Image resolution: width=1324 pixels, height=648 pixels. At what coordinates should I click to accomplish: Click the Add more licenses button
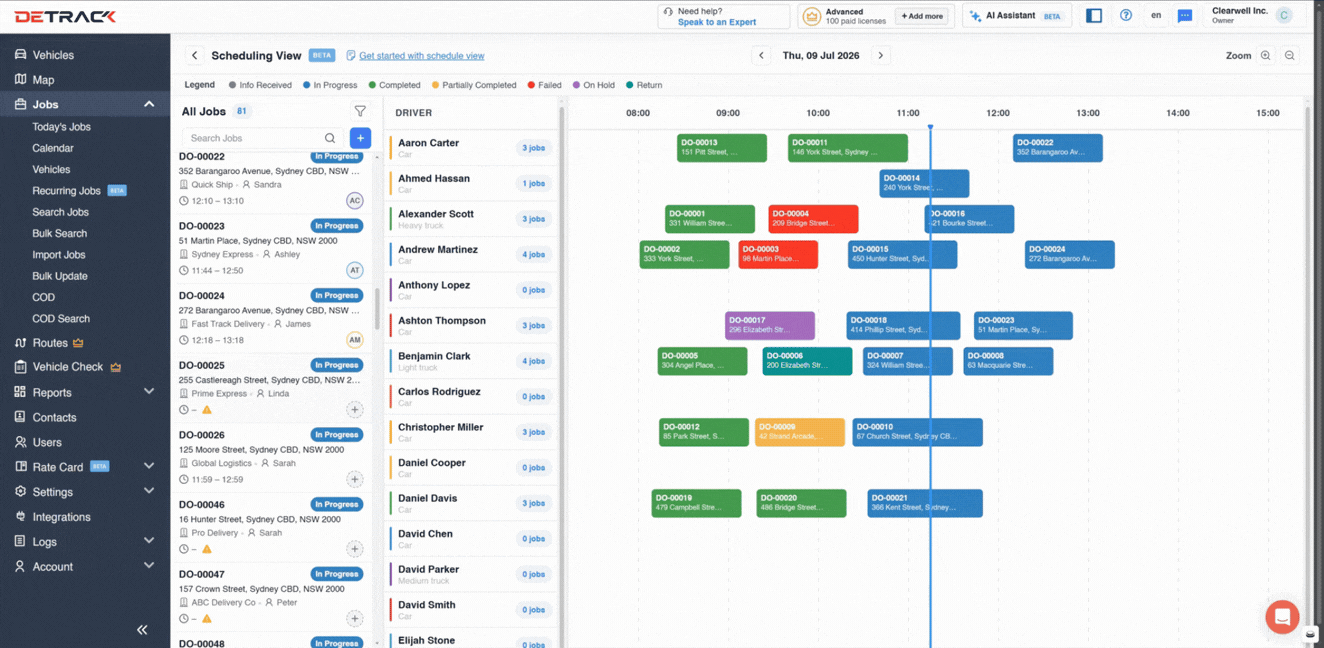click(x=921, y=16)
